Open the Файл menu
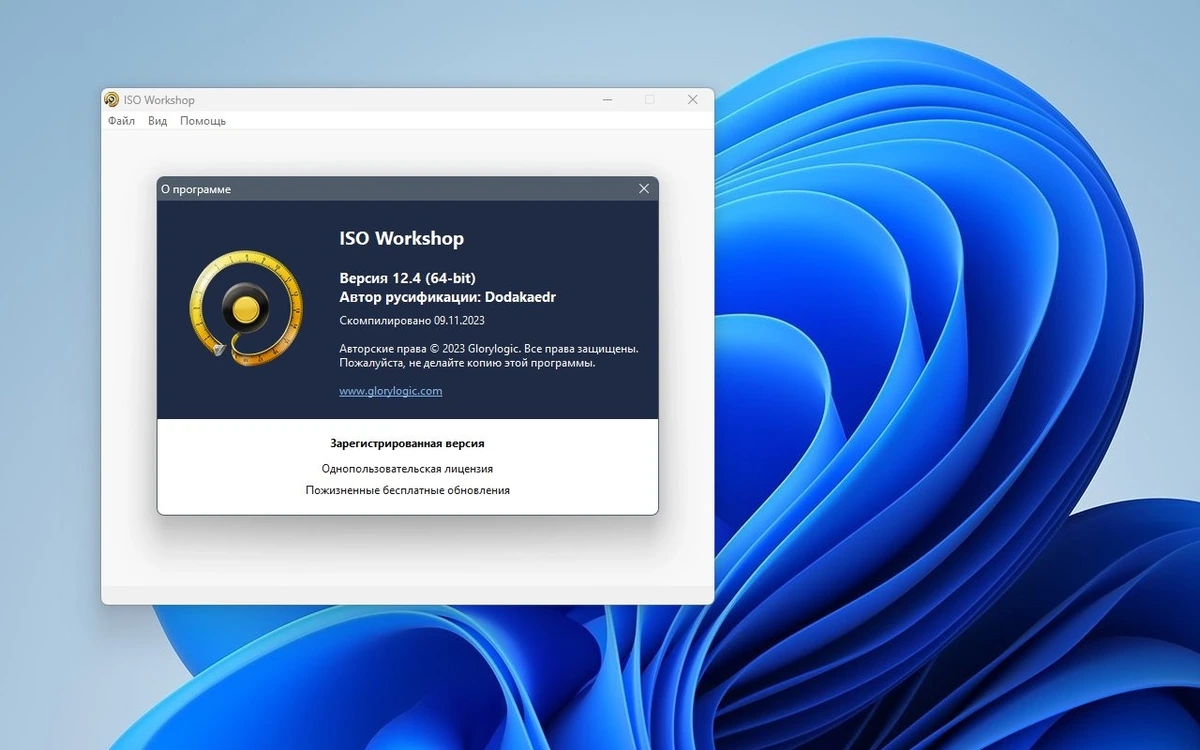Viewport: 1200px width, 750px height. [x=121, y=121]
